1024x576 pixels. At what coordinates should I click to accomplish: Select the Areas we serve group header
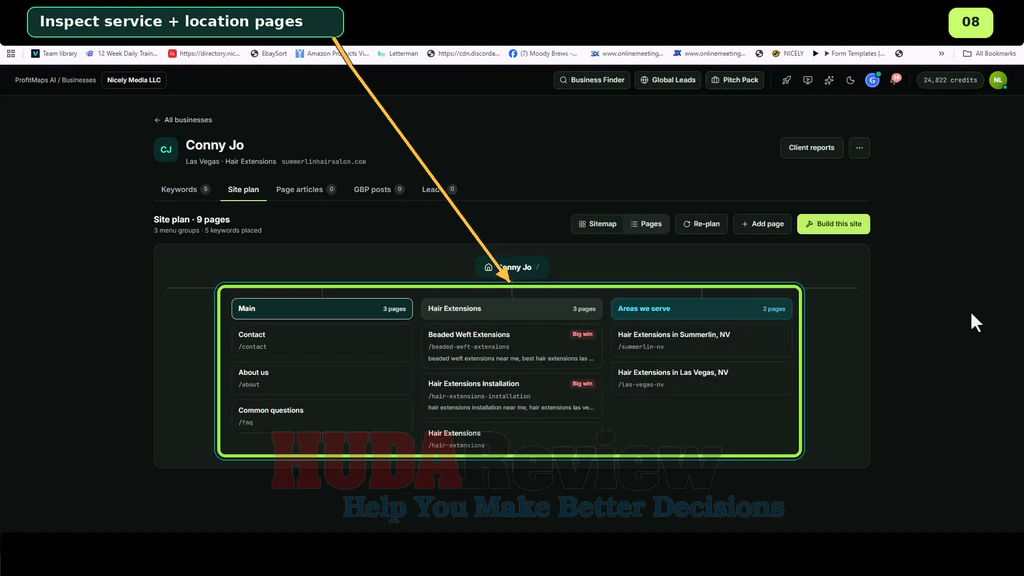pos(701,309)
